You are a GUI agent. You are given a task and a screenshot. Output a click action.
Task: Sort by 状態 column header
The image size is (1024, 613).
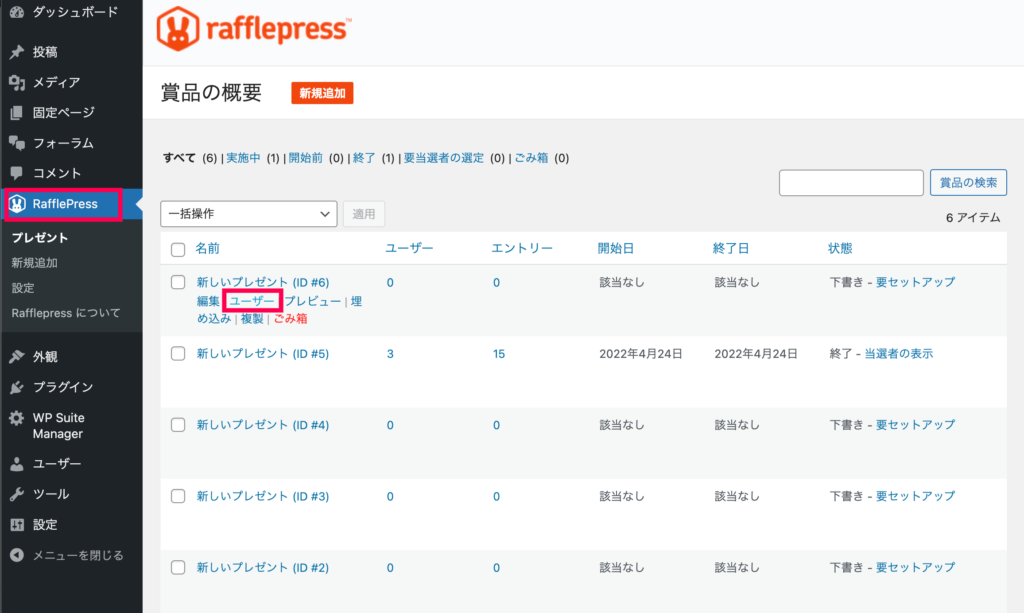(x=840, y=249)
